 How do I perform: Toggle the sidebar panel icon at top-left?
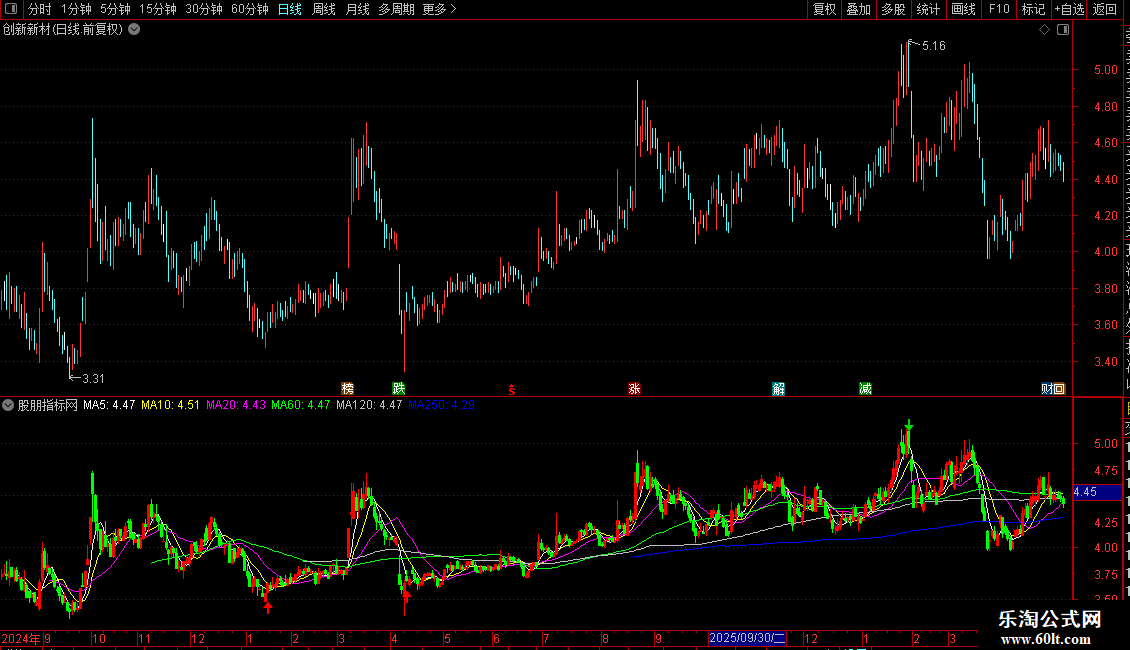11,9
